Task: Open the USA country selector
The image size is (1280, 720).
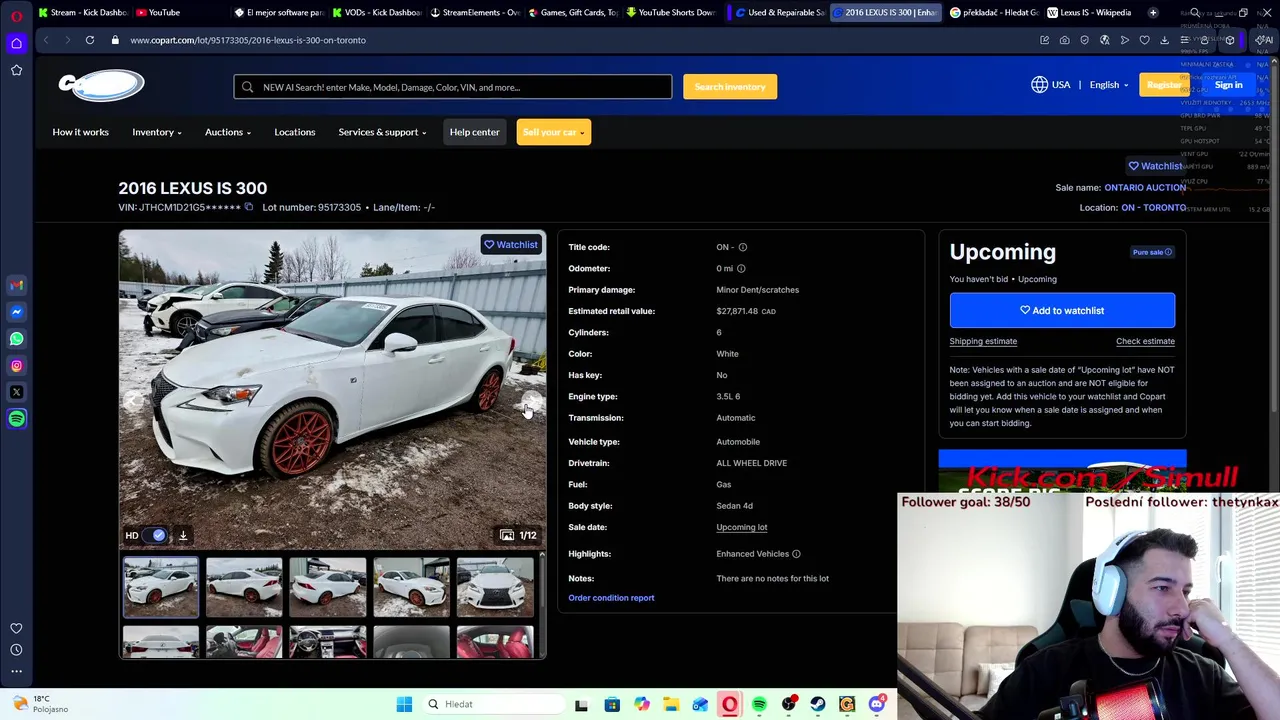Action: click(x=1051, y=85)
